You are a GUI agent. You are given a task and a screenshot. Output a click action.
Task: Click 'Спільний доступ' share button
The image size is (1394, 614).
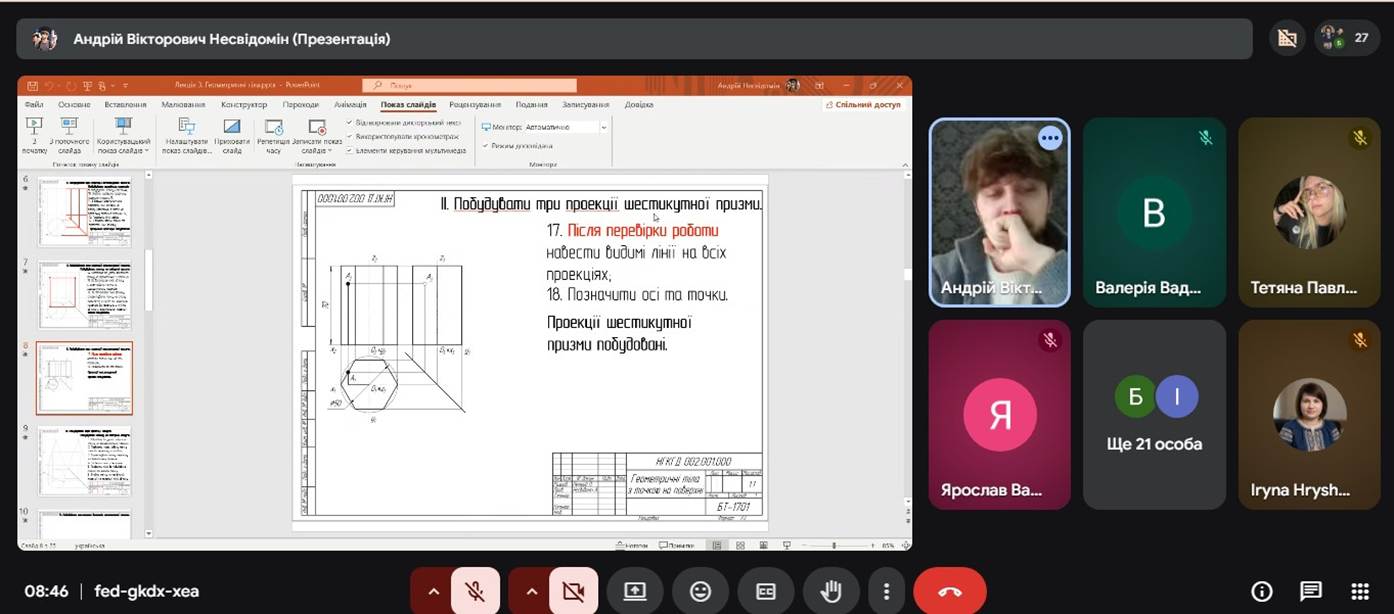[x=866, y=104]
